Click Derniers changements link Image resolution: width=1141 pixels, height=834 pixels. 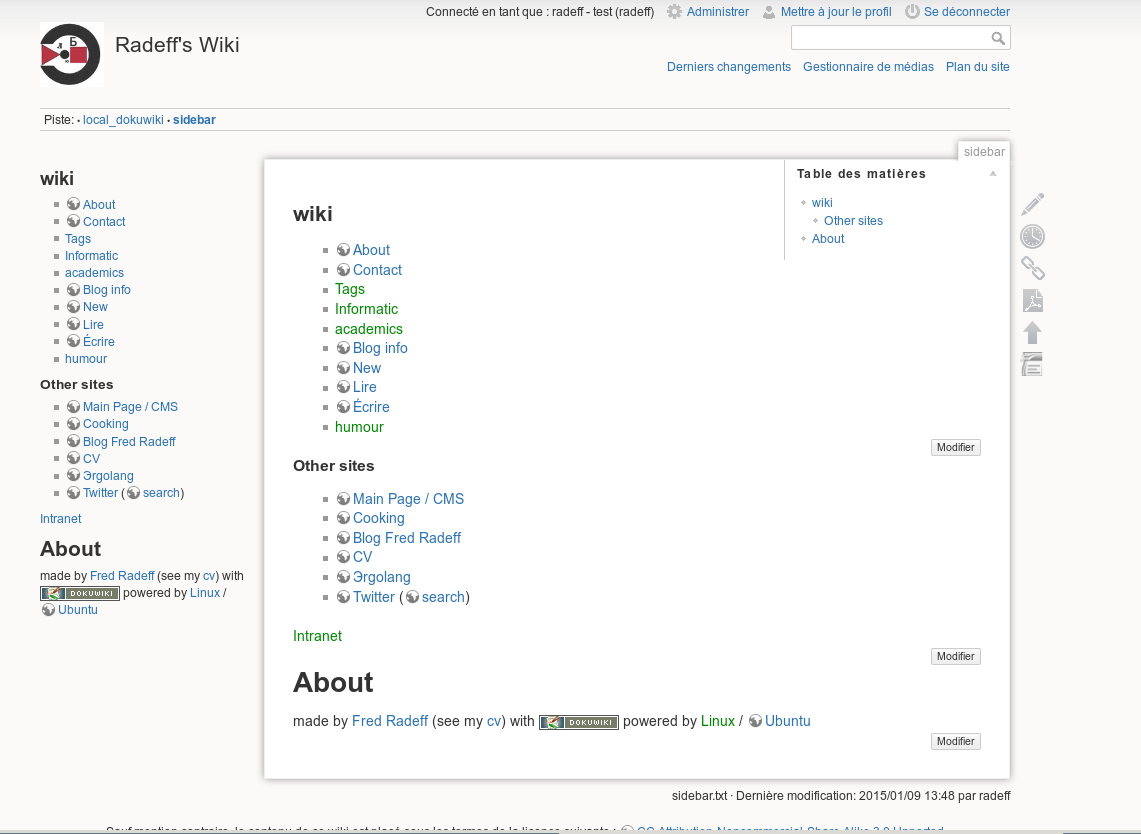[x=728, y=67]
